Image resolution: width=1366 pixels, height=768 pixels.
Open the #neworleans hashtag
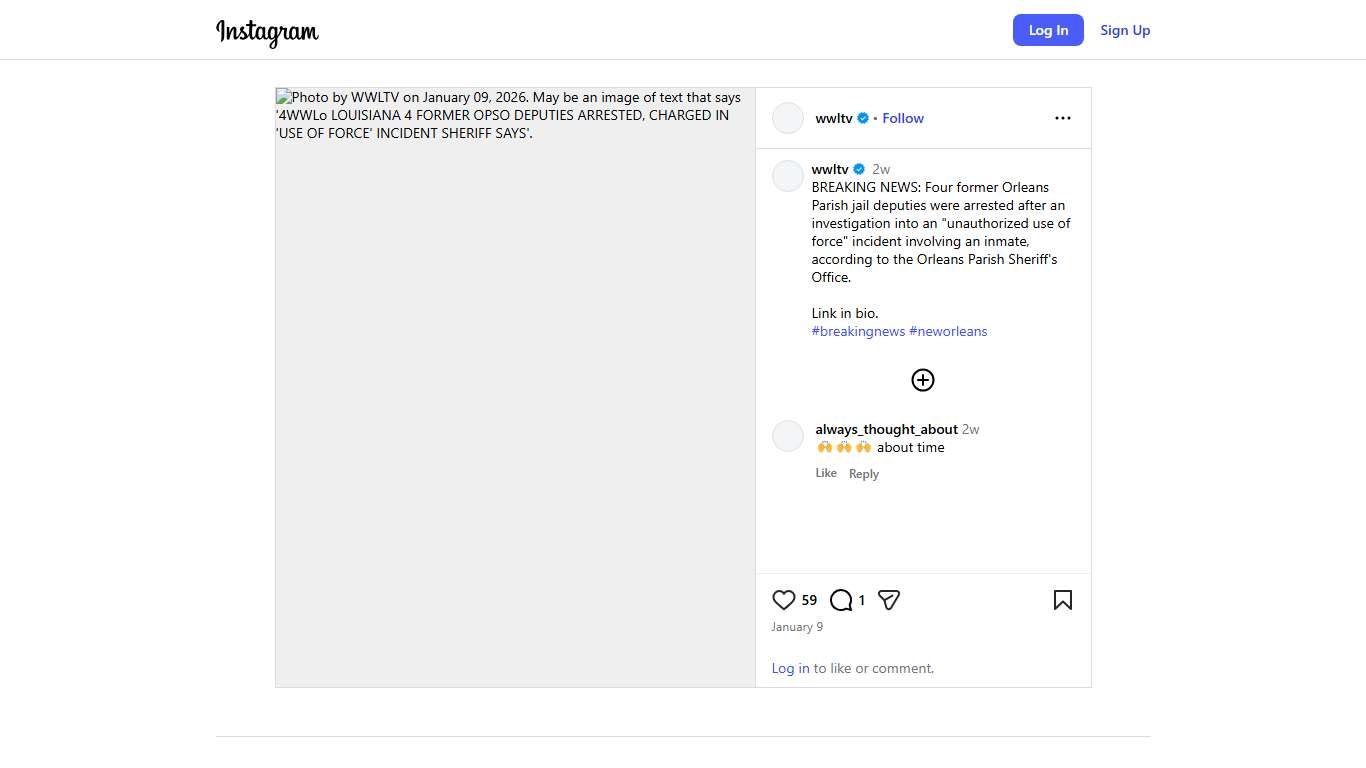tap(948, 331)
